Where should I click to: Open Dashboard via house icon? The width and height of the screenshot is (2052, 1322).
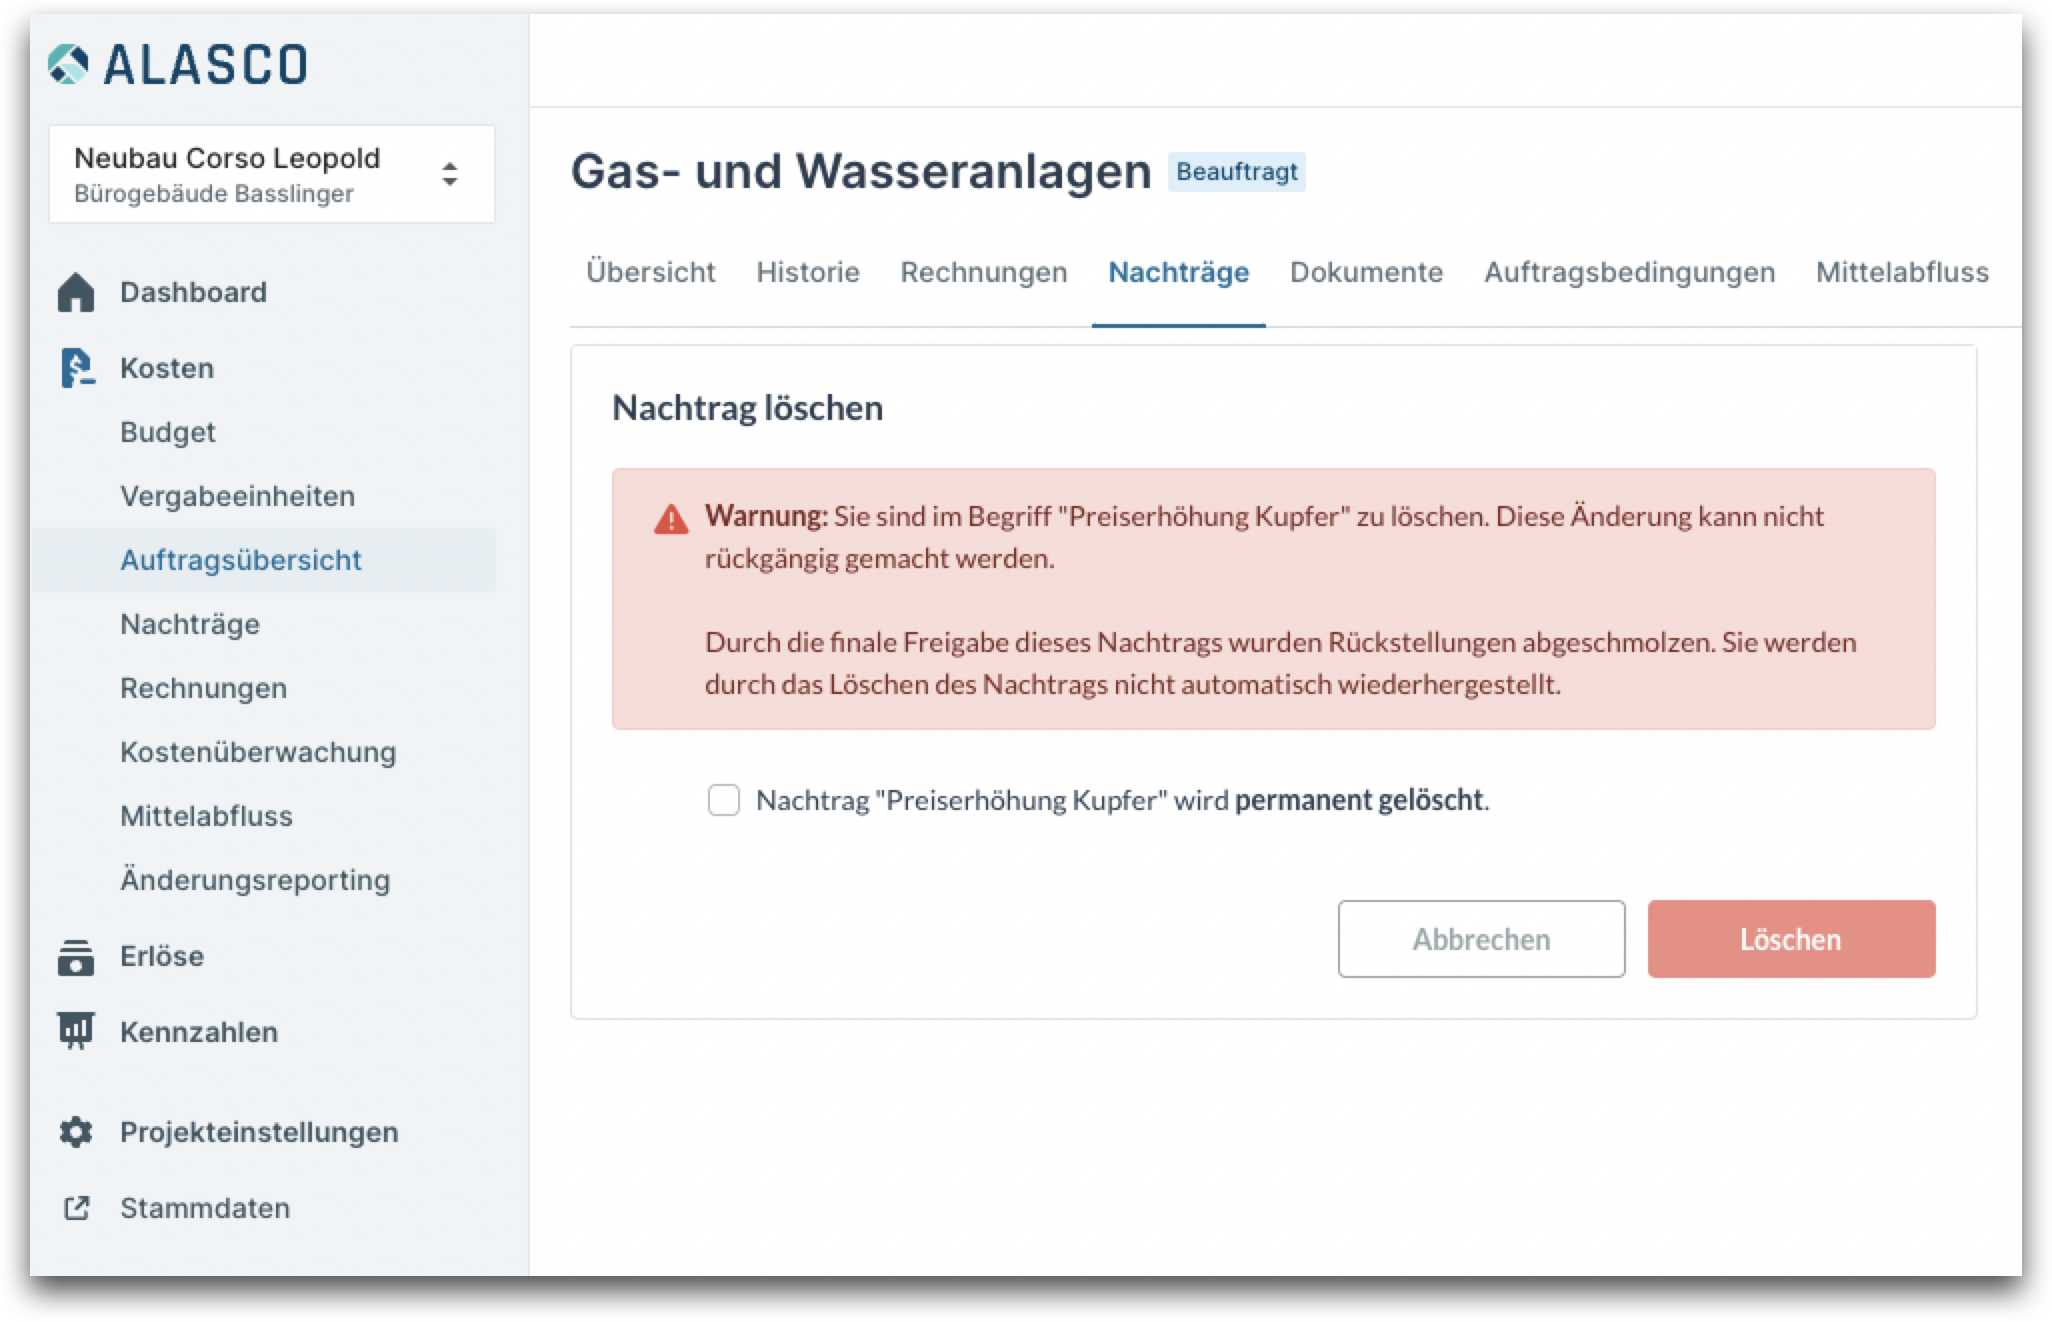coord(76,292)
